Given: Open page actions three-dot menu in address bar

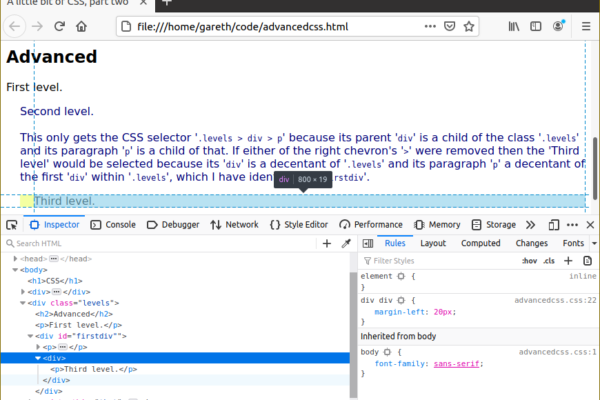Looking at the screenshot, I should (430, 26).
